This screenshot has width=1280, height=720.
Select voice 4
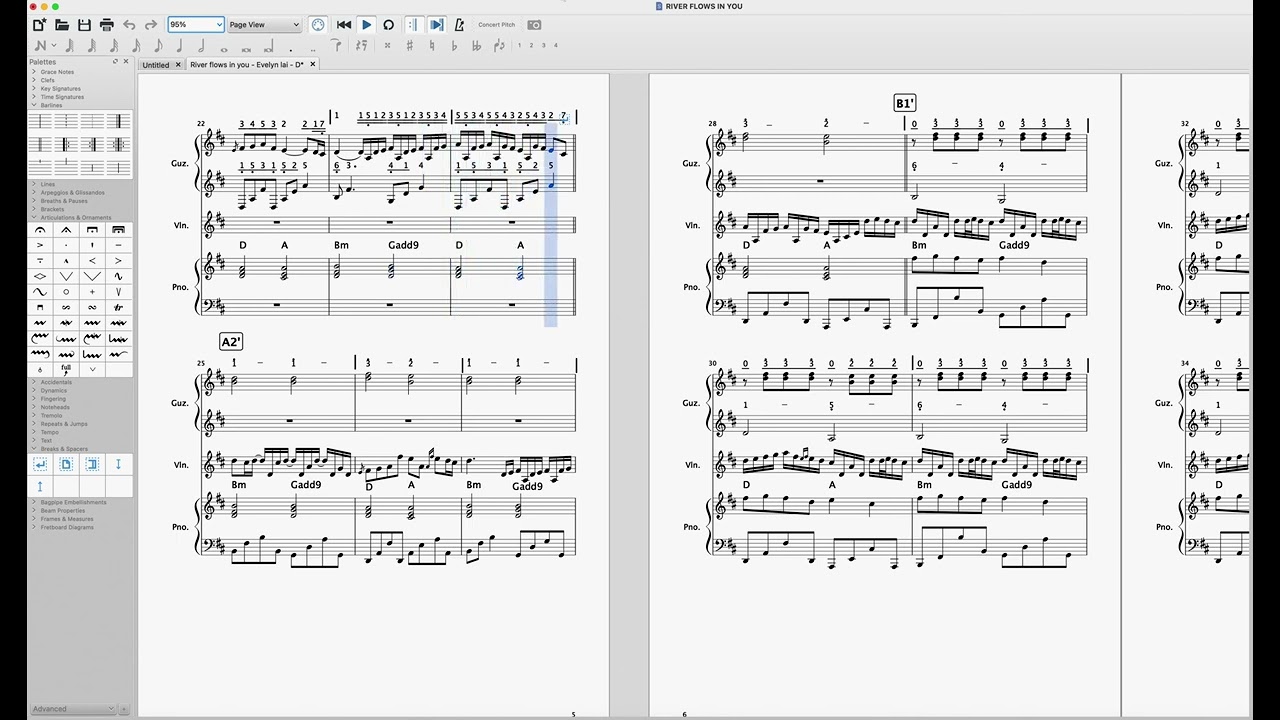coord(555,45)
